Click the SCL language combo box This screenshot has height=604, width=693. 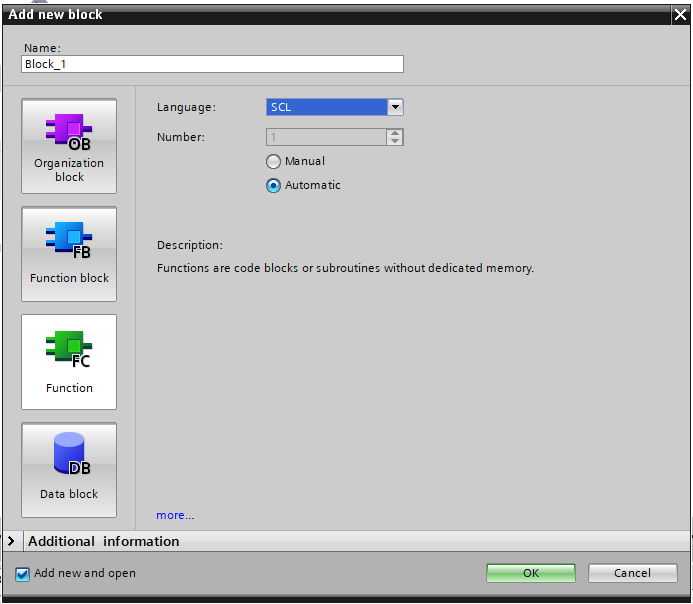335,107
